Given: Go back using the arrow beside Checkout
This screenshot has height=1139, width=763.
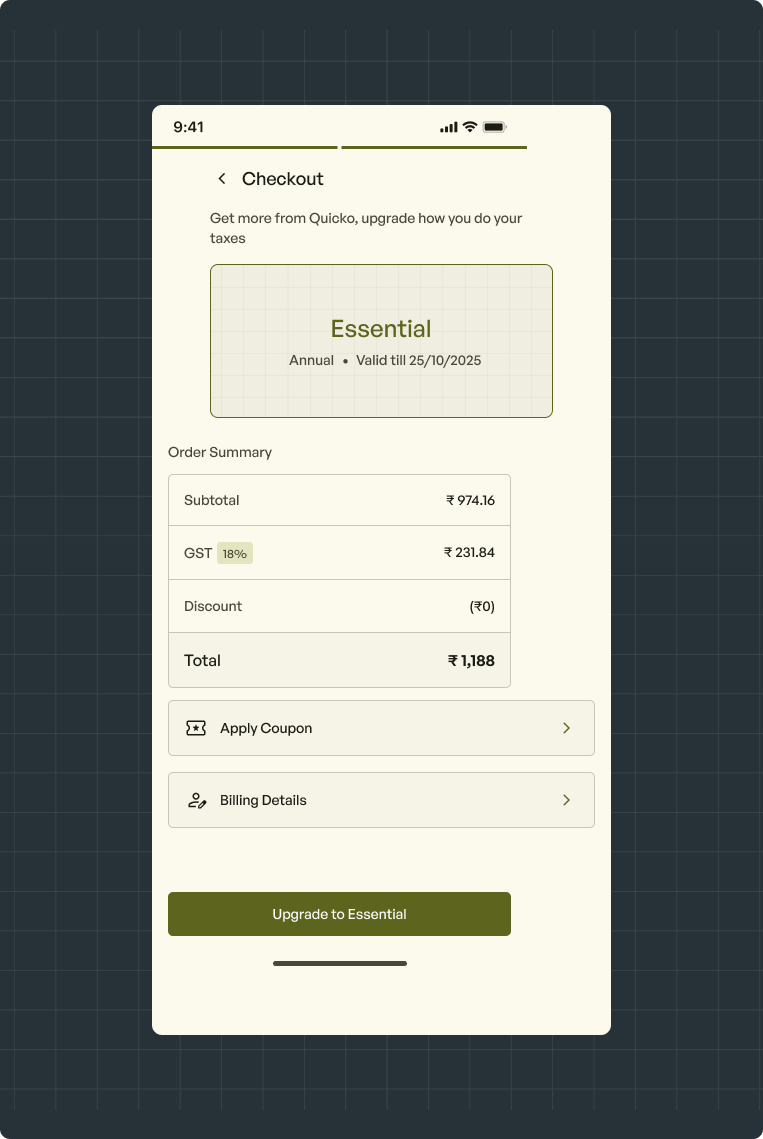Looking at the screenshot, I should click(x=222, y=179).
